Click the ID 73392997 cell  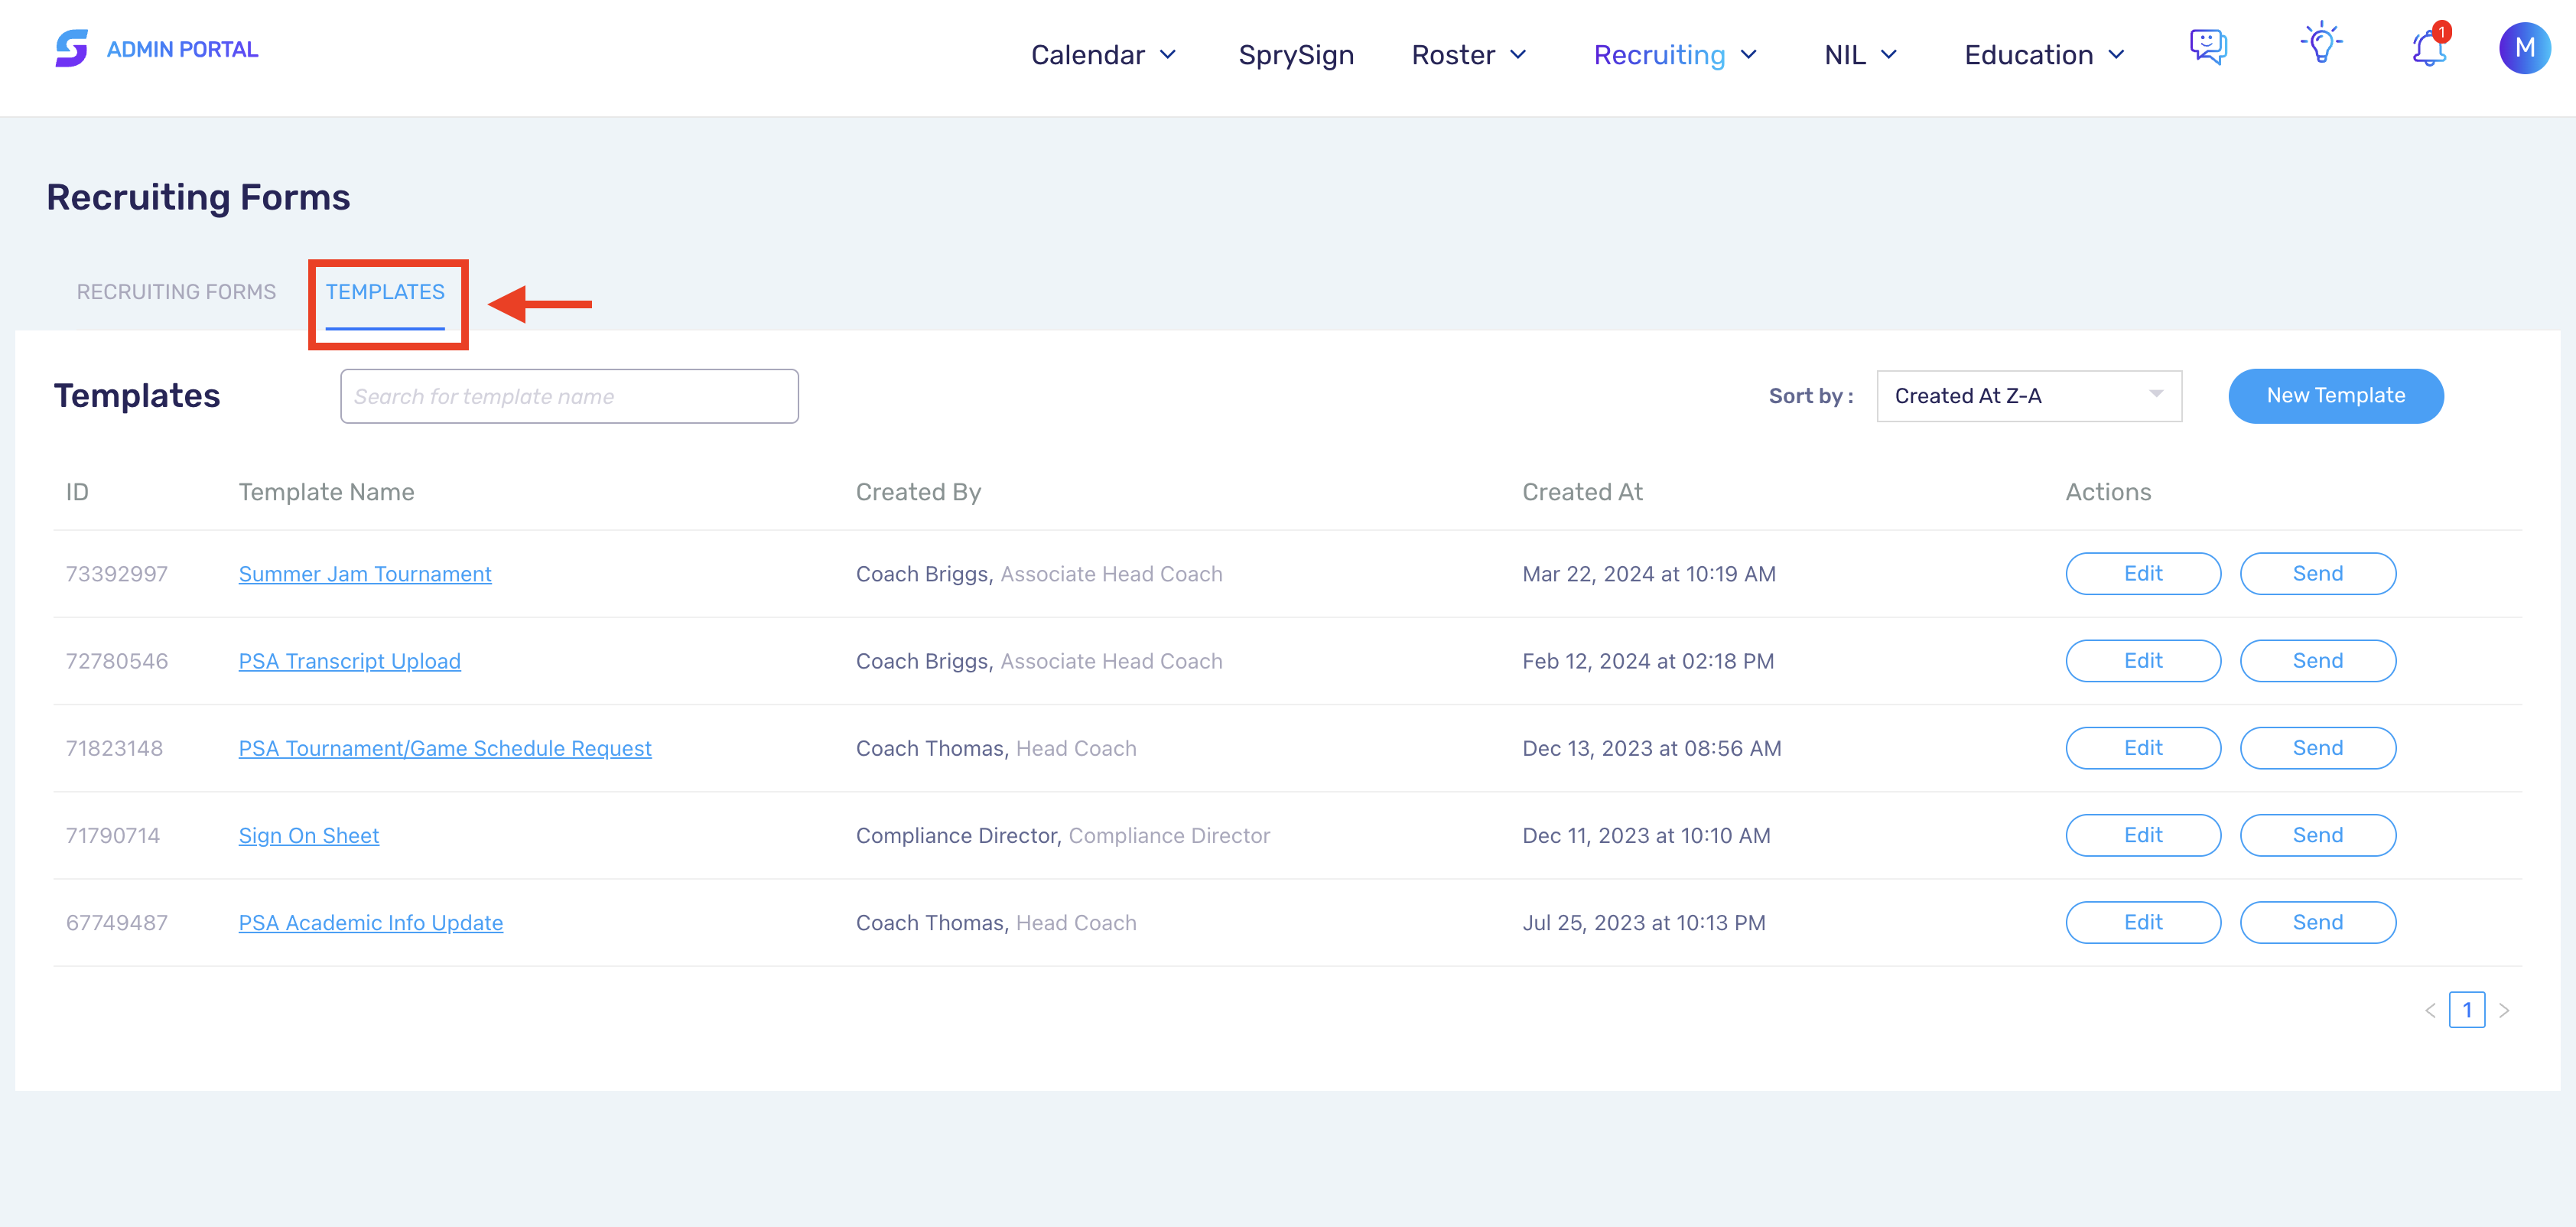tap(117, 574)
